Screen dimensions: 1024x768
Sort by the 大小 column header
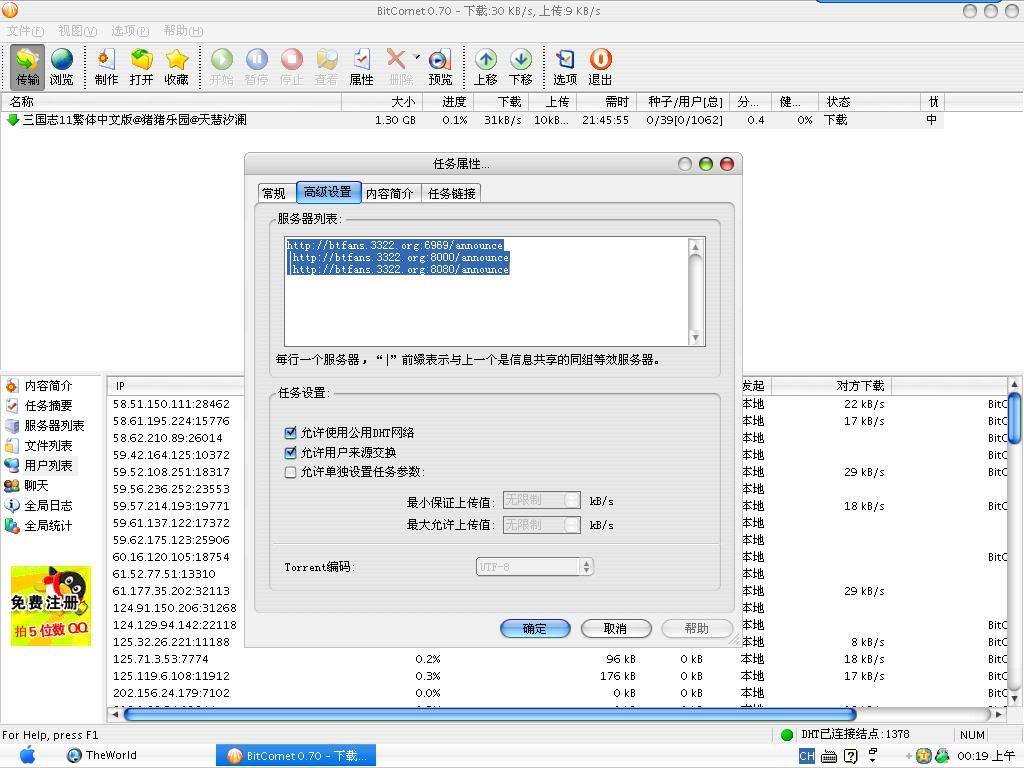[383, 102]
